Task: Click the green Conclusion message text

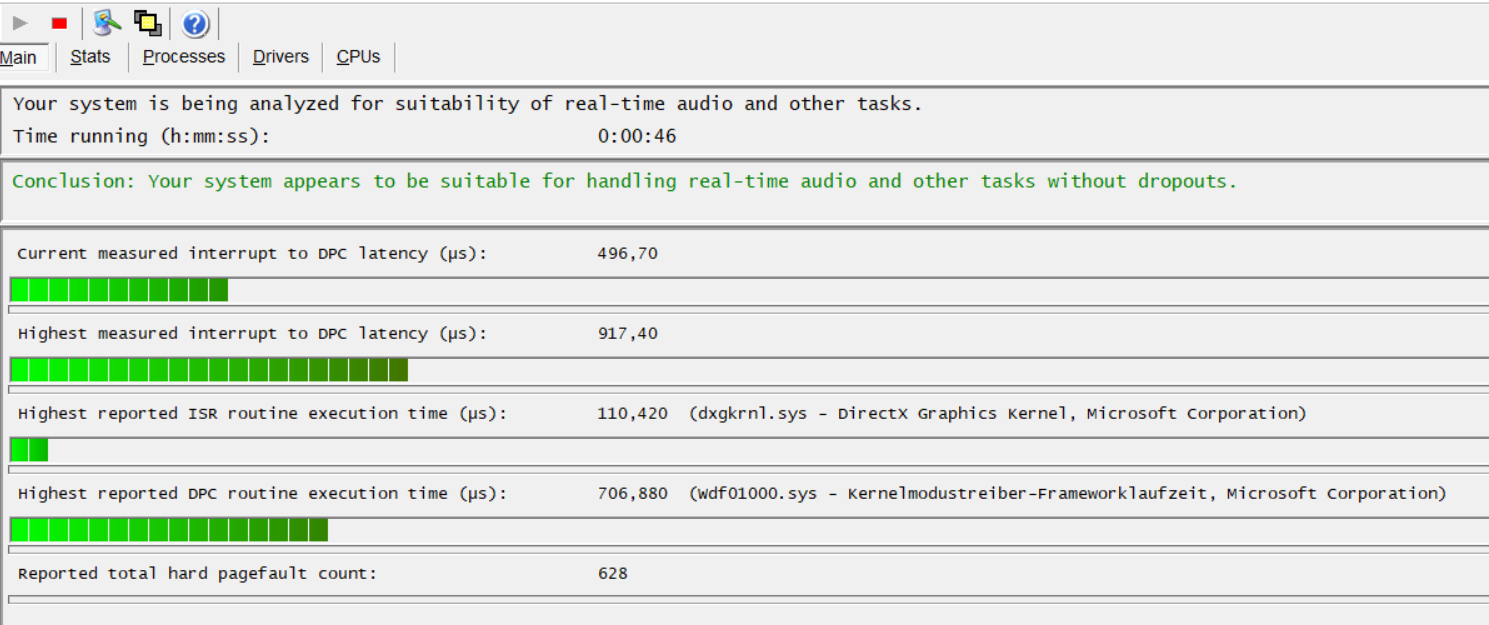Action: coord(624,181)
